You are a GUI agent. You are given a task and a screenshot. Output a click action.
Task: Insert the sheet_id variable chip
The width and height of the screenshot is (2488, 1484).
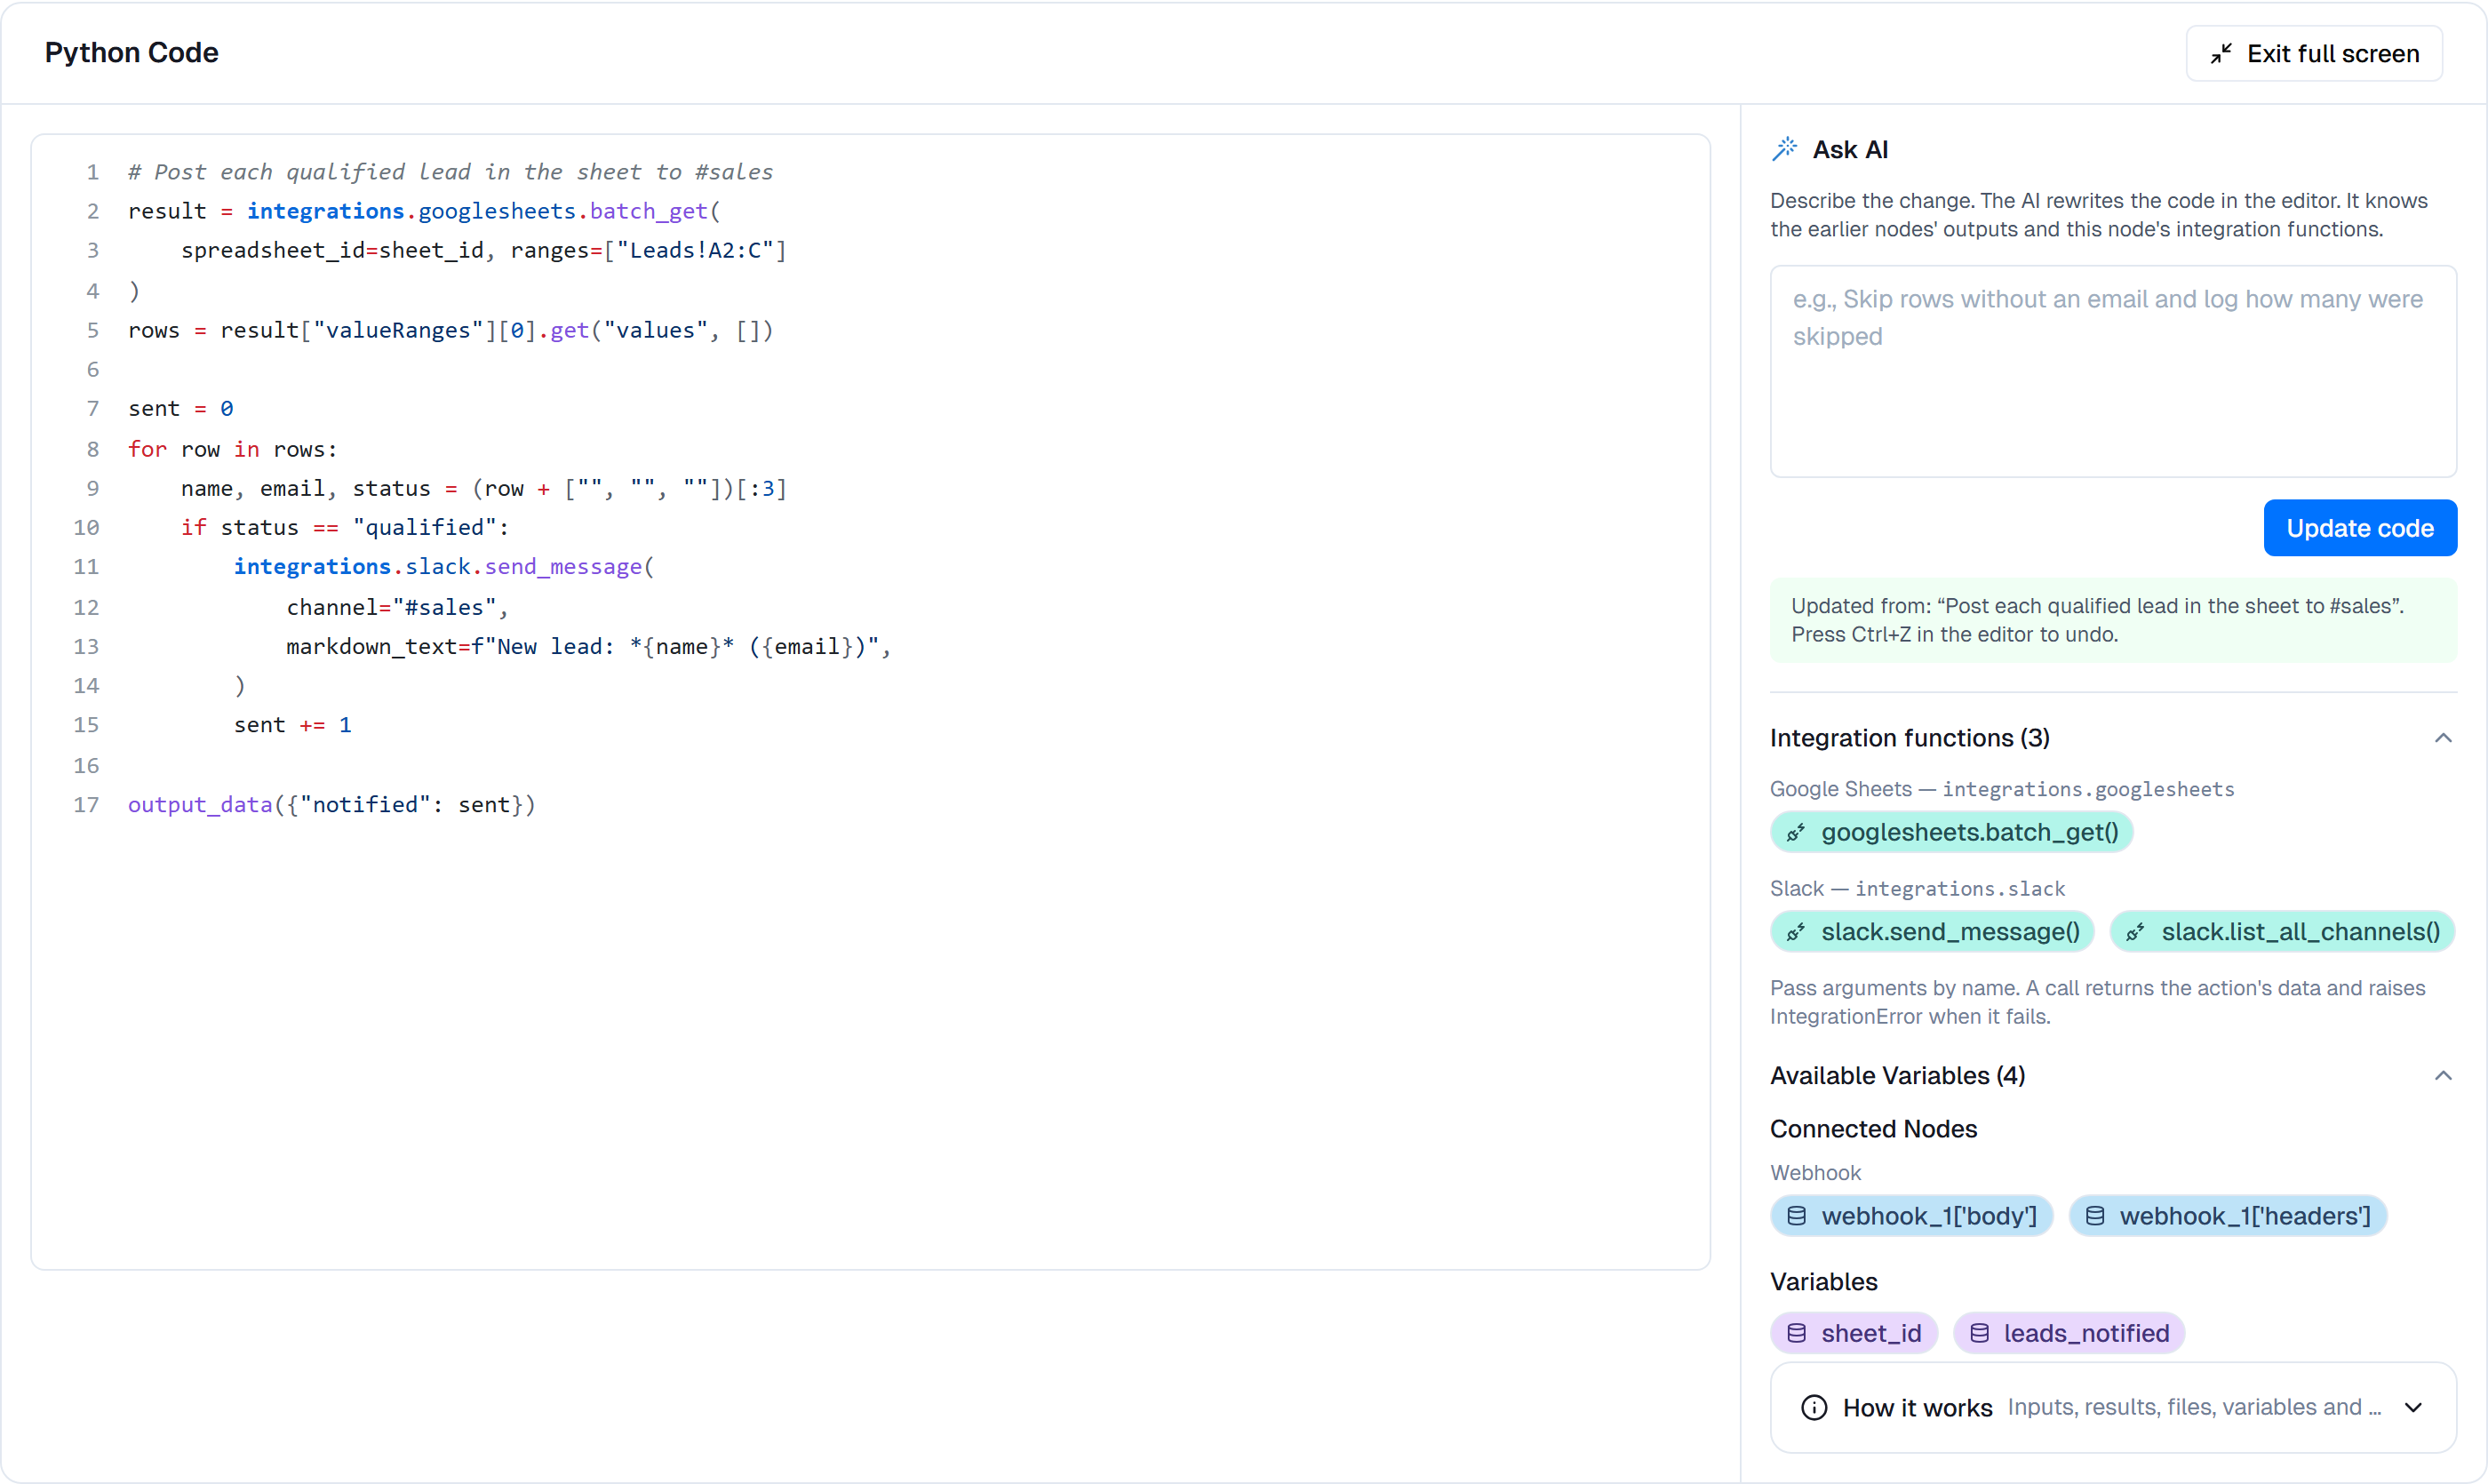pos(1853,1333)
